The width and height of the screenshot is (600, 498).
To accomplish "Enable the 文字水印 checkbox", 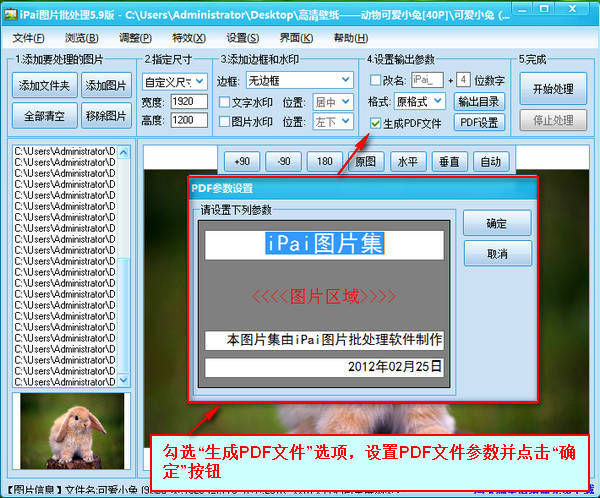I will coord(224,102).
